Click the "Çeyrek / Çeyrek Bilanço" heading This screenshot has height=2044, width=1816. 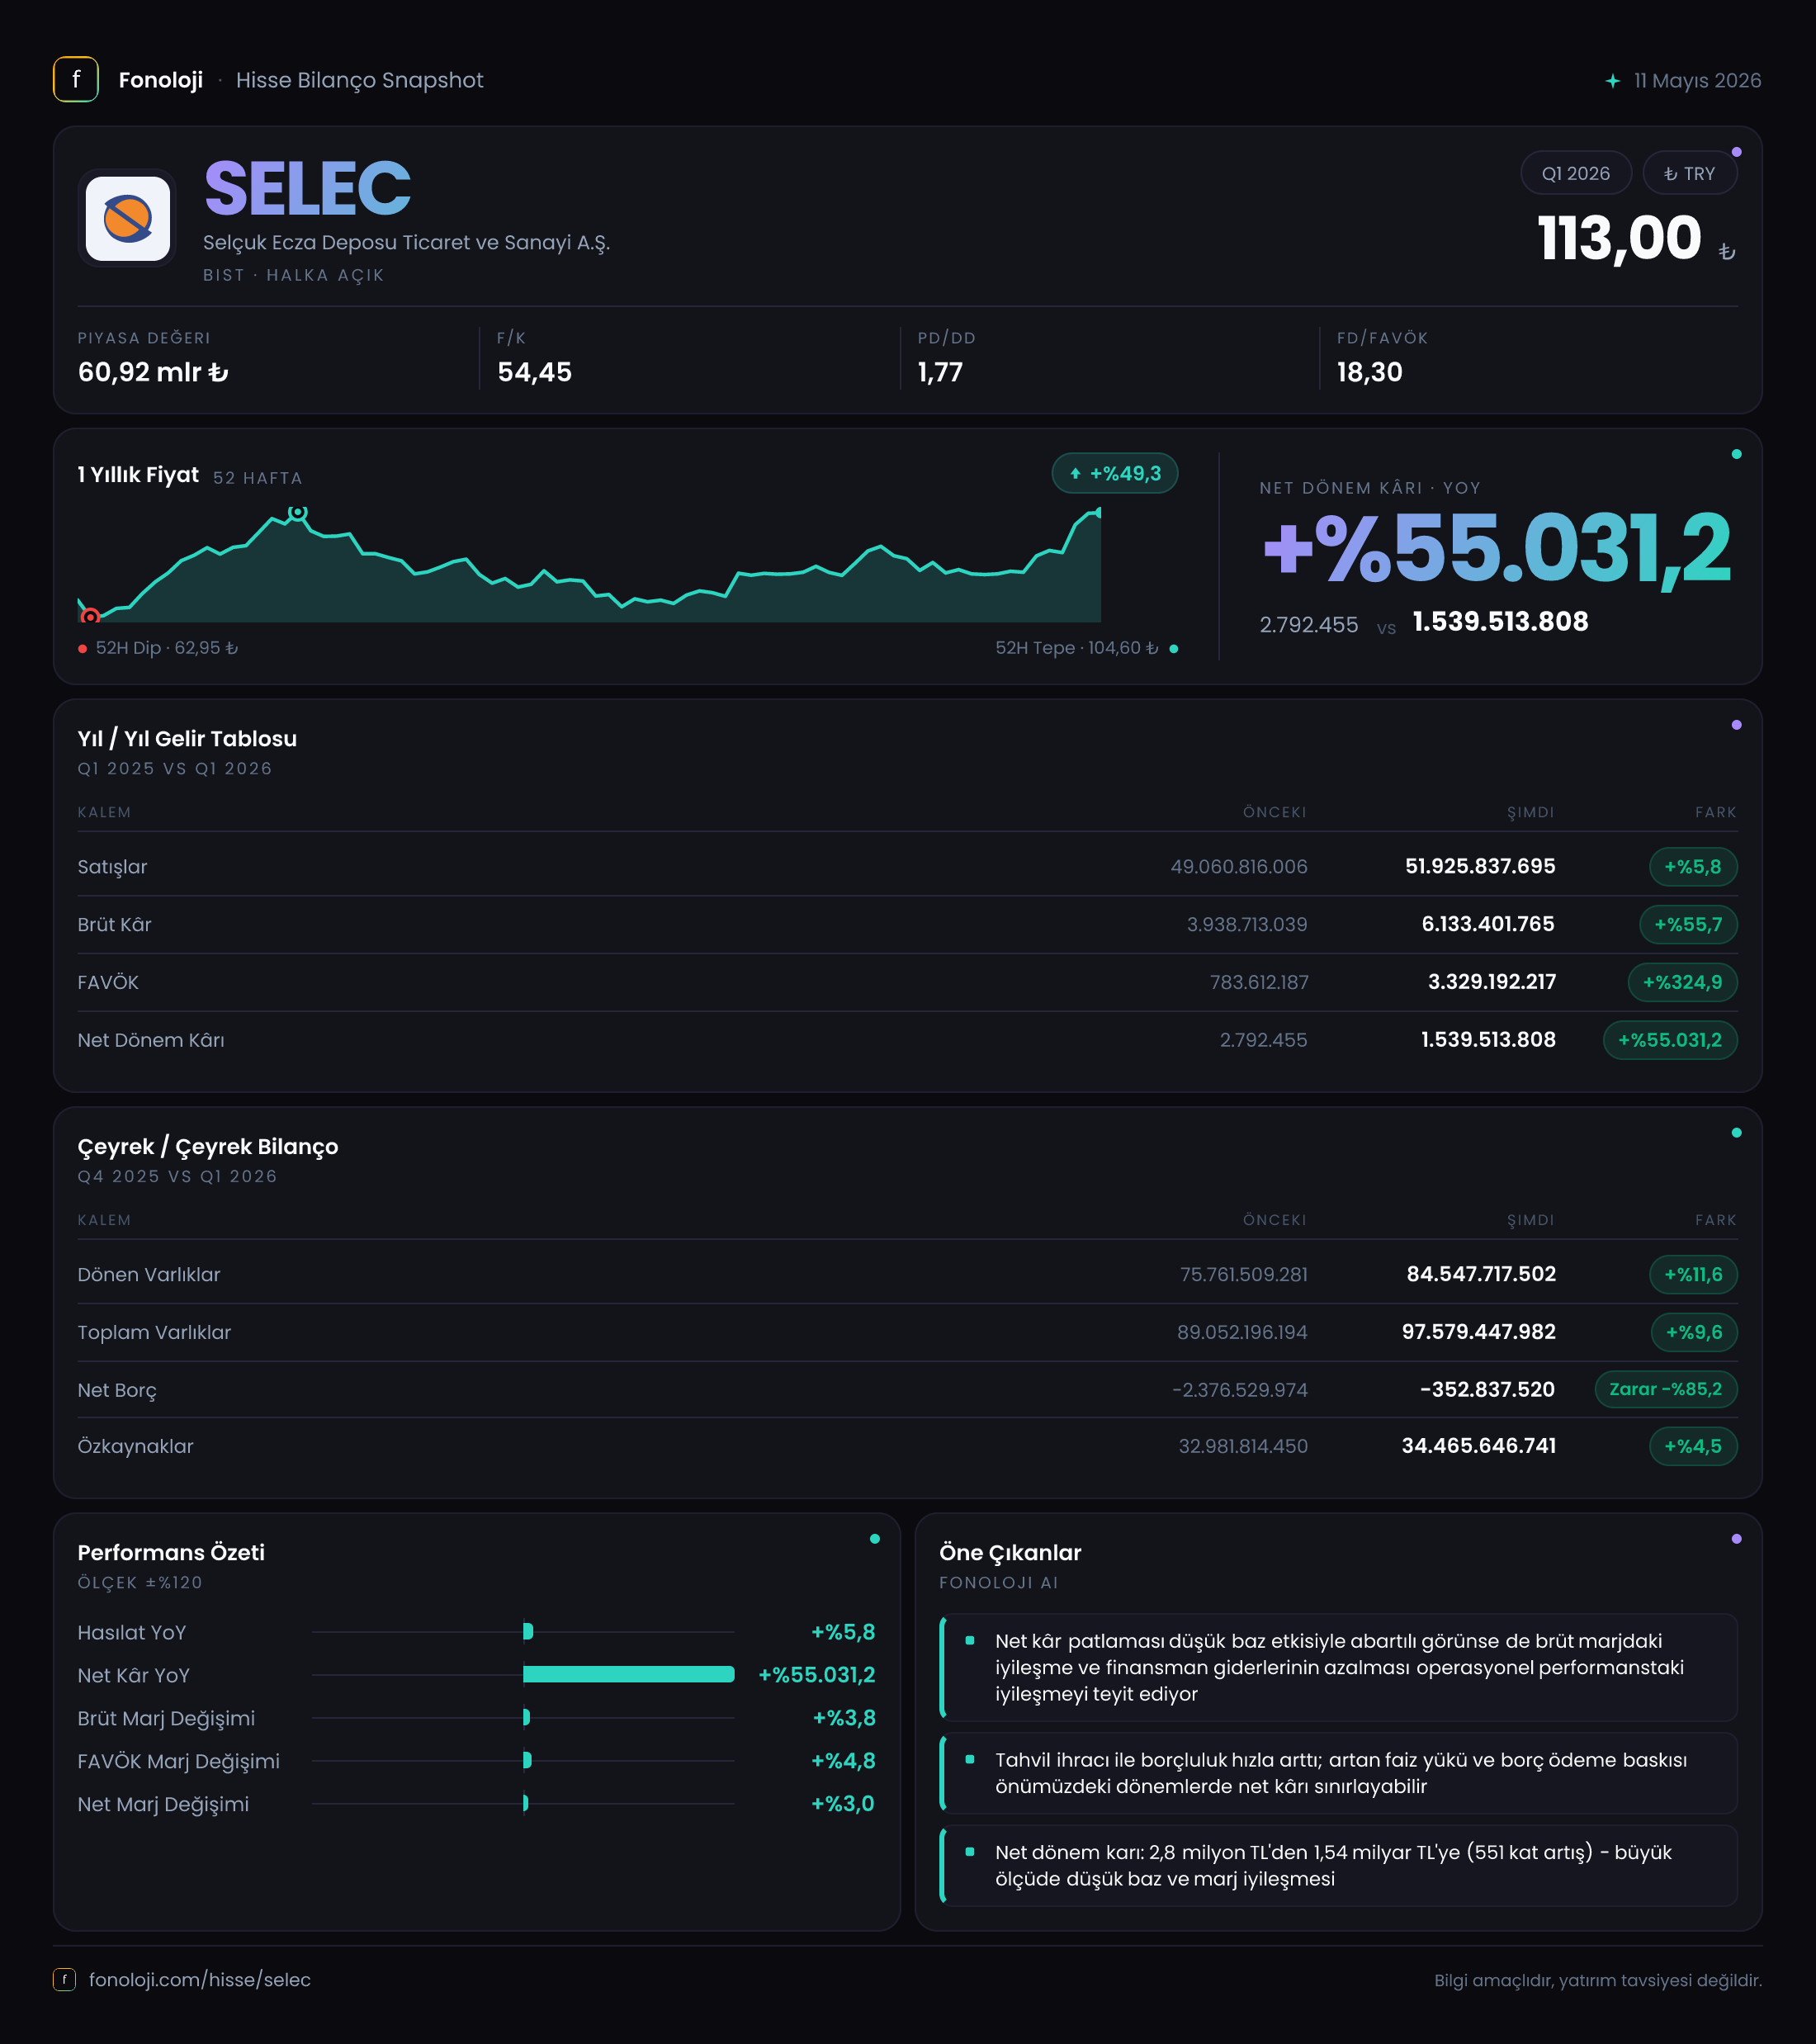click(x=208, y=1147)
